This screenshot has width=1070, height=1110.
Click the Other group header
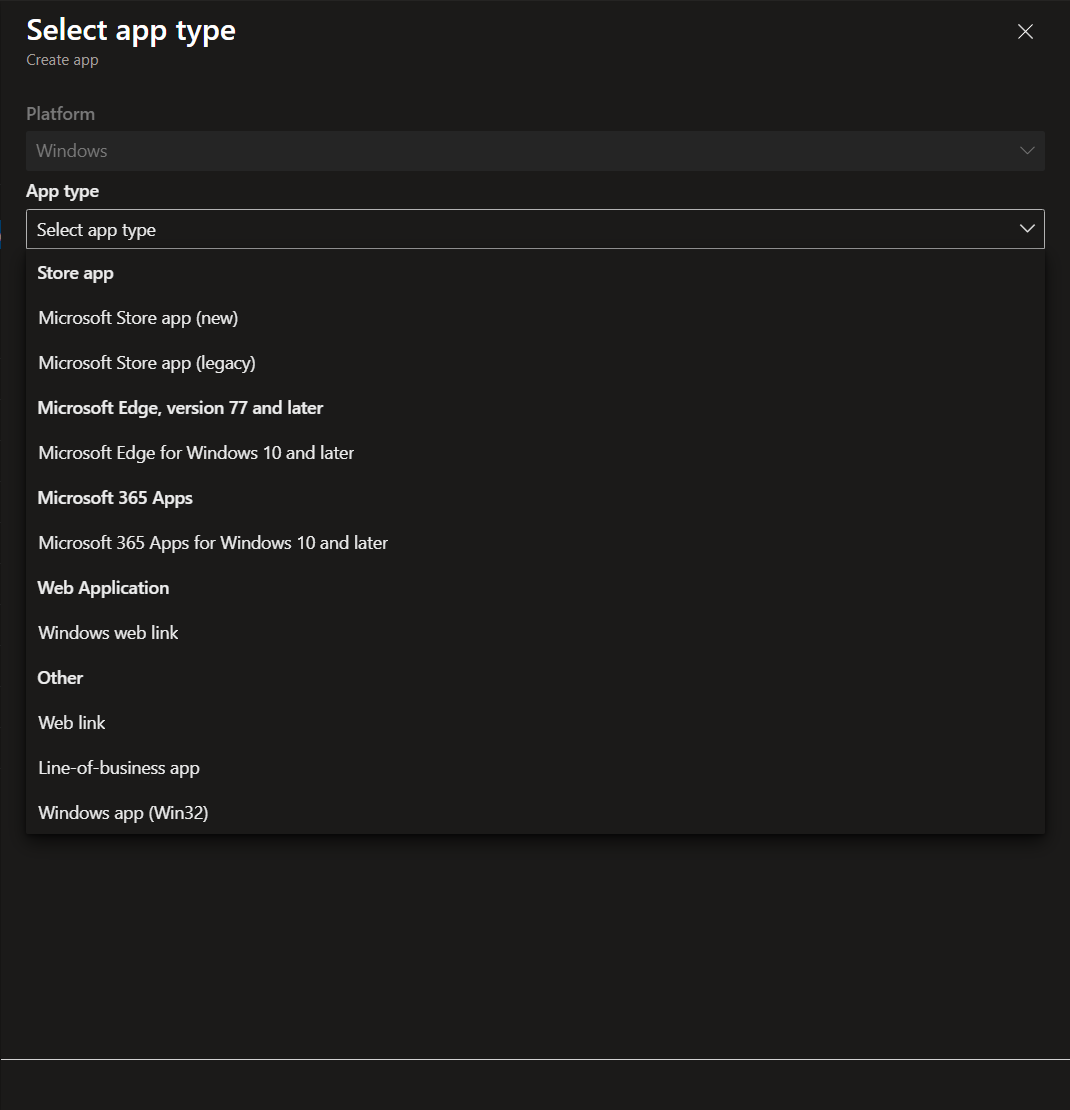click(x=60, y=678)
